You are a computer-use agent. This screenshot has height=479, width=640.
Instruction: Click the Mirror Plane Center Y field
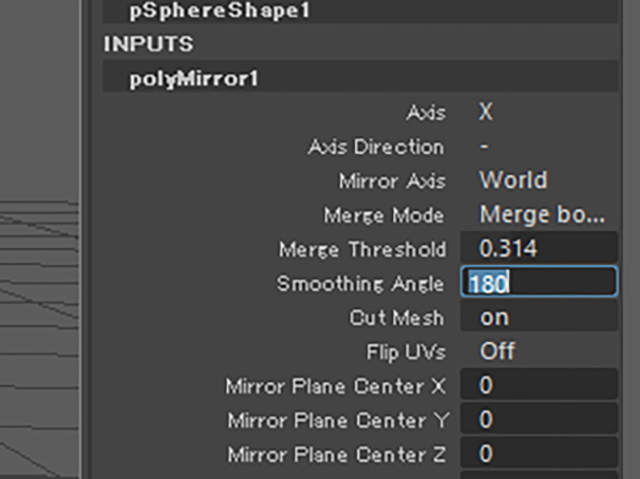538,420
